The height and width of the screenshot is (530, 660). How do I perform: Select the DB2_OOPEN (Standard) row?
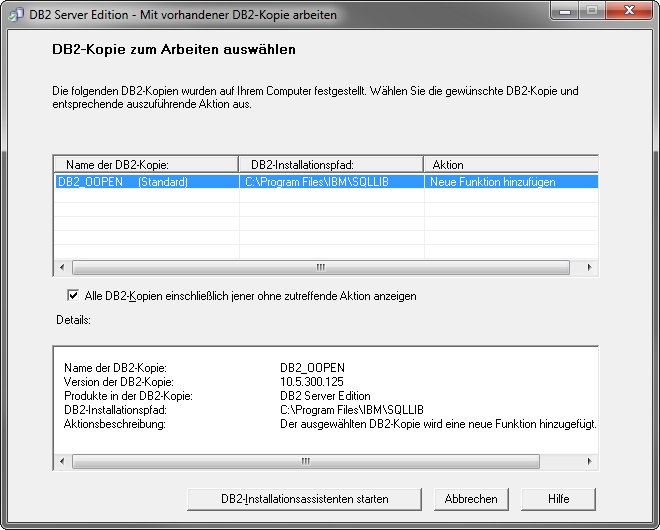(326, 182)
